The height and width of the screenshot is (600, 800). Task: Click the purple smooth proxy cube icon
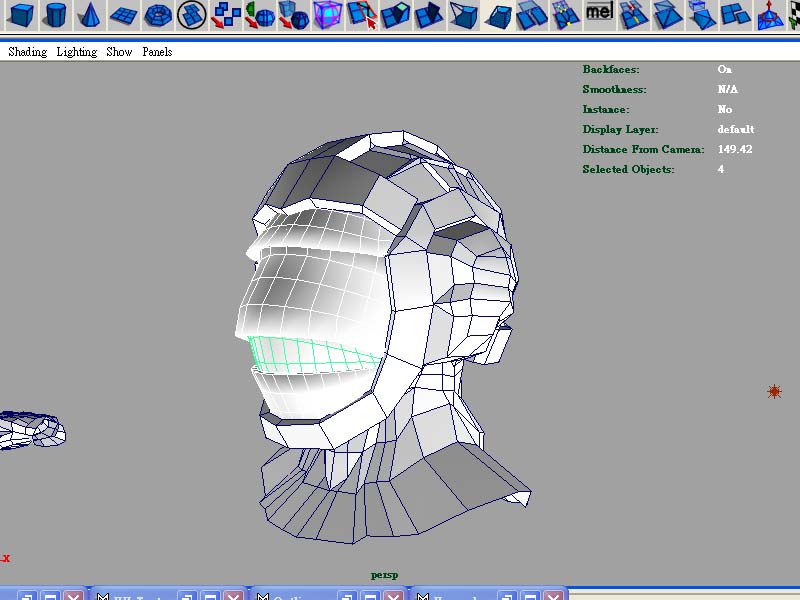(x=328, y=15)
